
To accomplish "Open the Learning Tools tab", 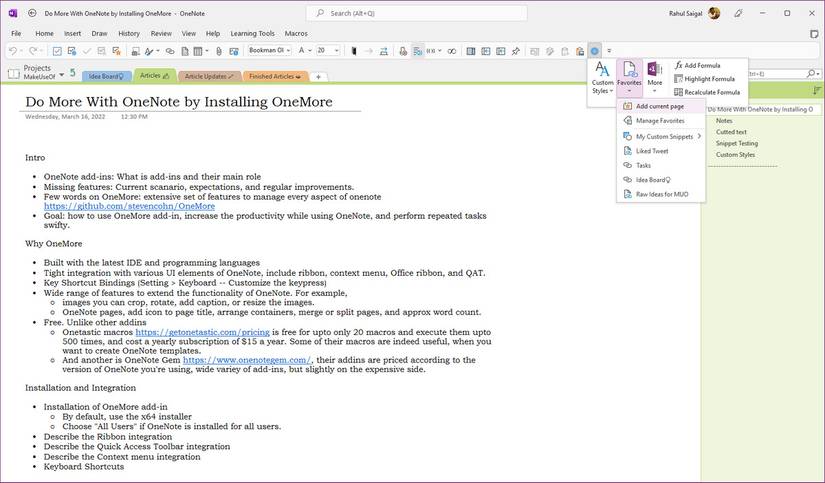I will click(x=253, y=33).
